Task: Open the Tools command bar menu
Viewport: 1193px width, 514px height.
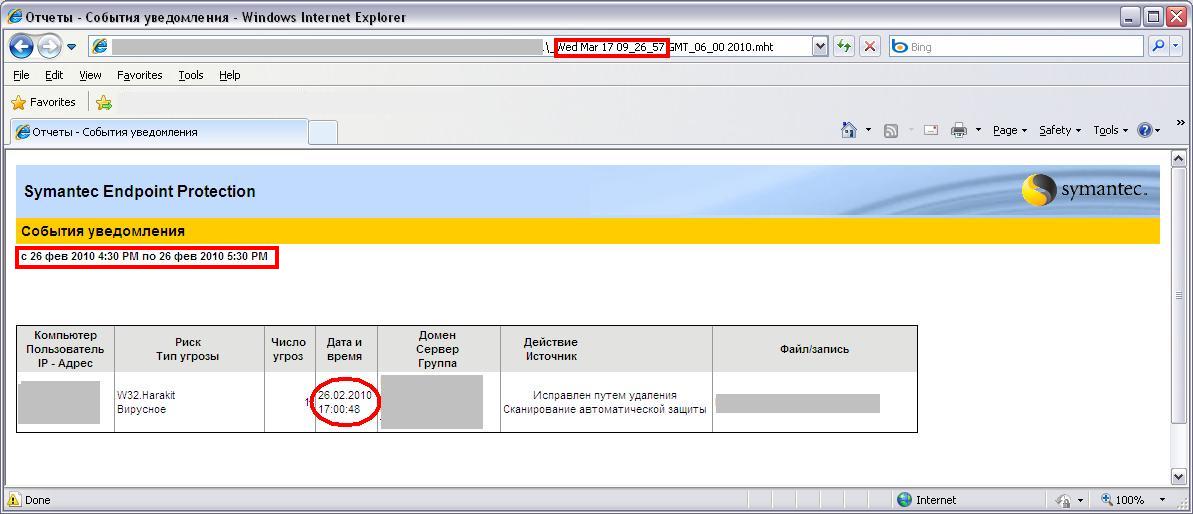Action: coord(1110,130)
